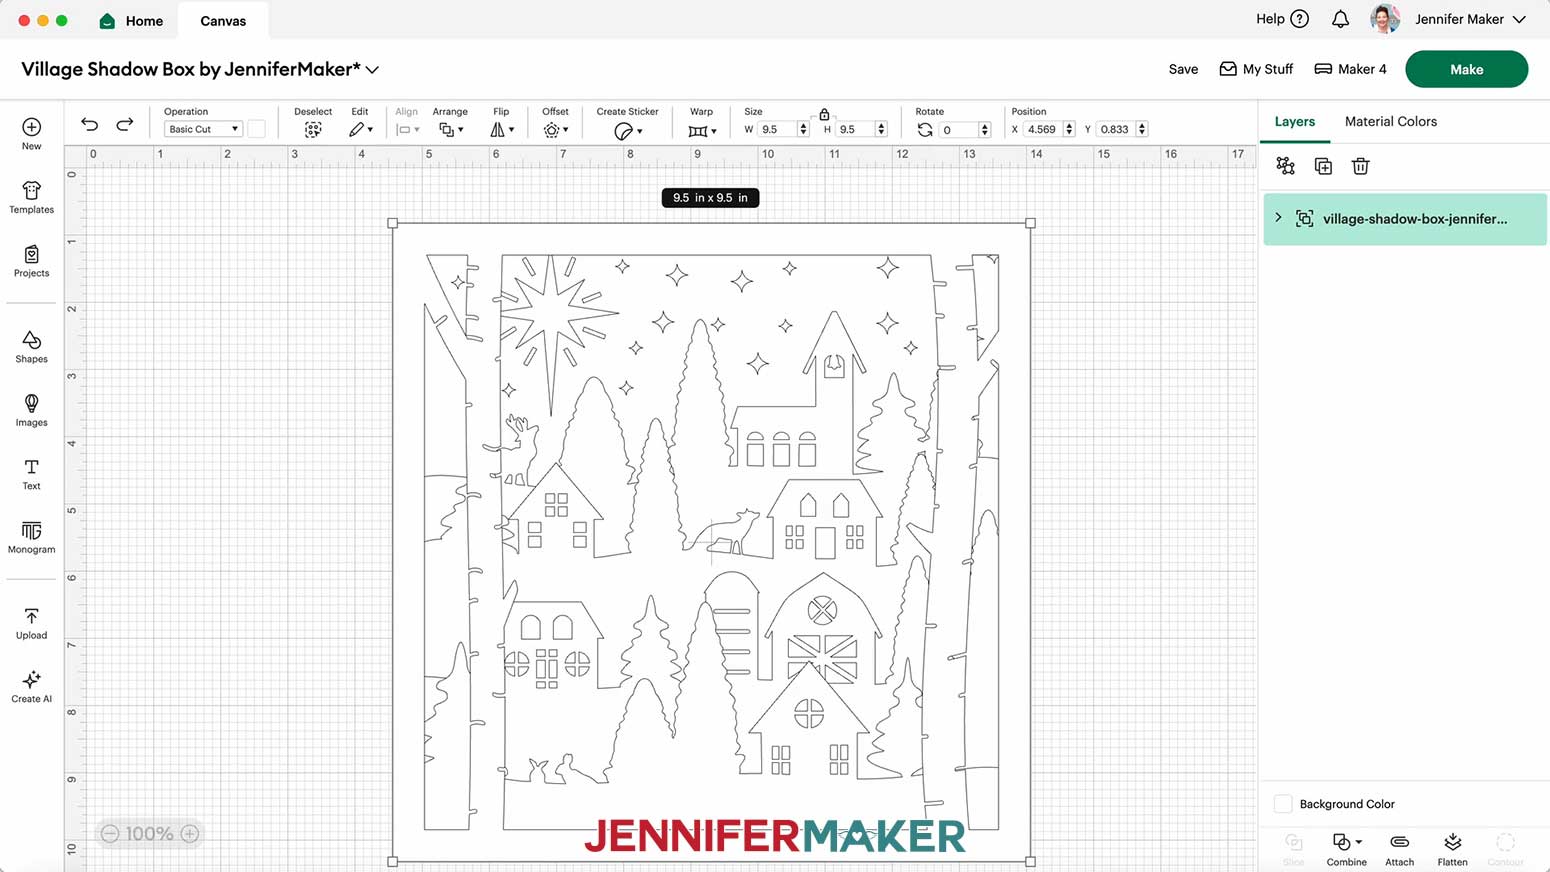Open the Combine dropdown
The width and height of the screenshot is (1550, 872).
click(1347, 849)
